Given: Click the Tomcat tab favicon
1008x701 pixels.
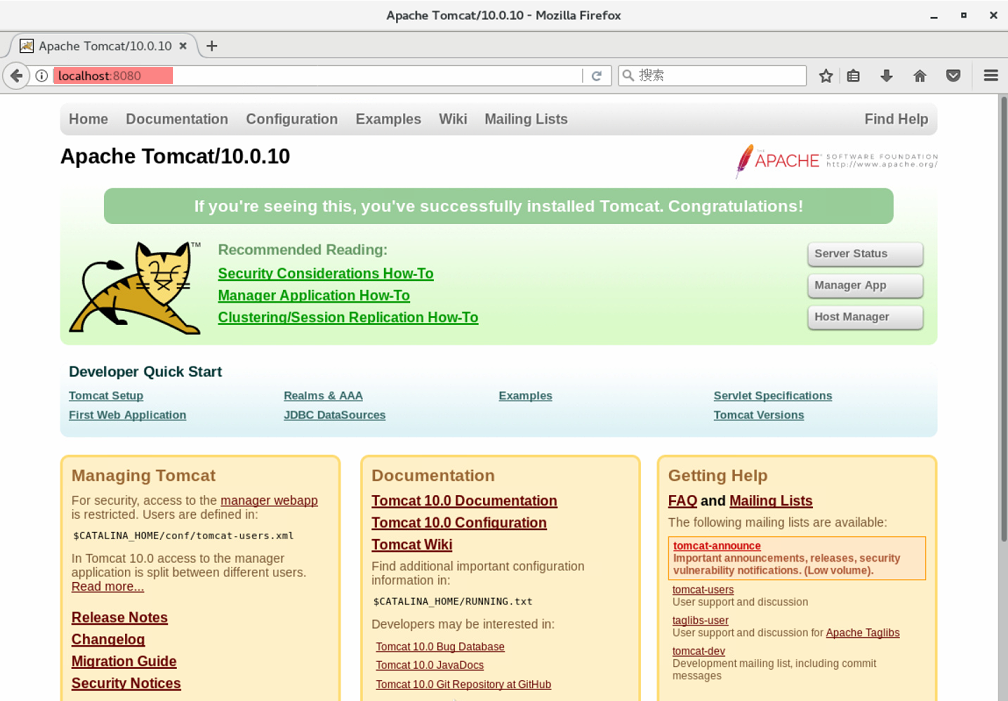Looking at the screenshot, I should [x=26, y=46].
